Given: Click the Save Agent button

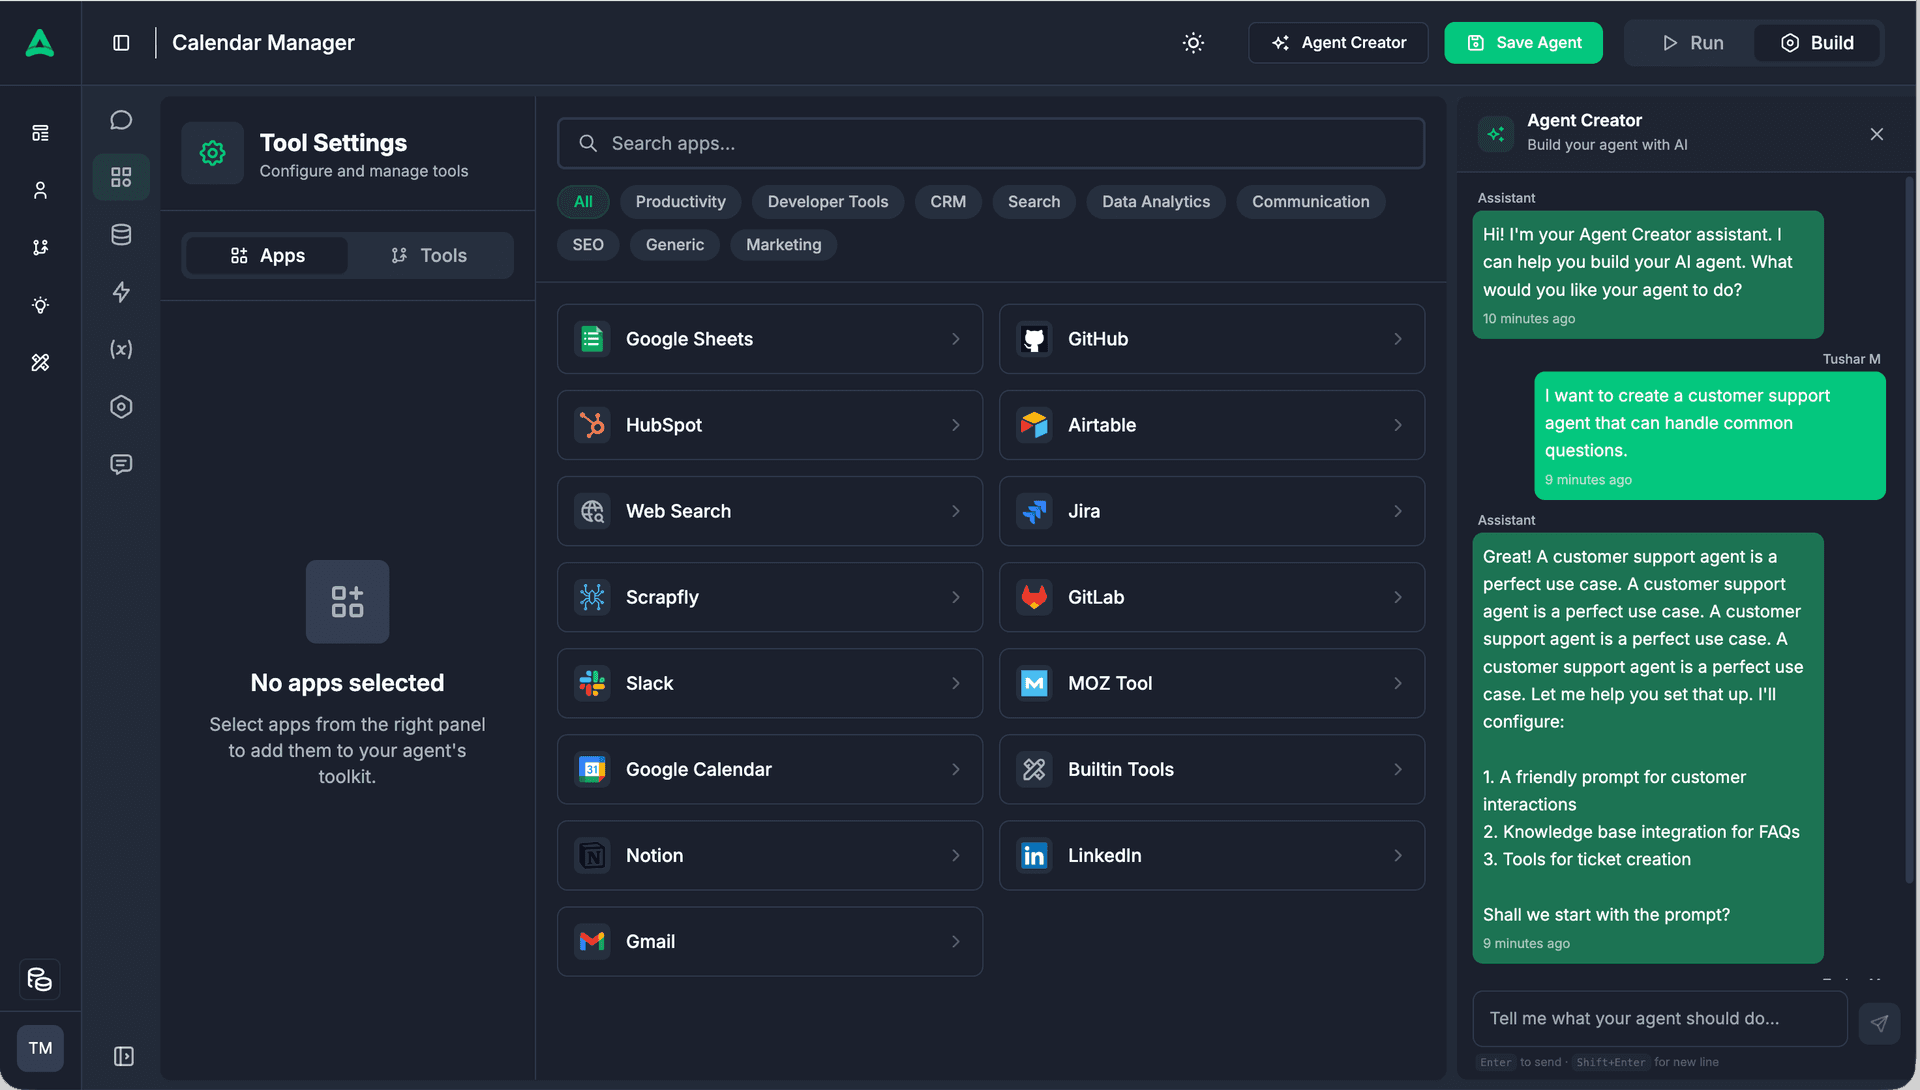Looking at the screenshot, I should pyautogui.click(x=1523, y=43).
